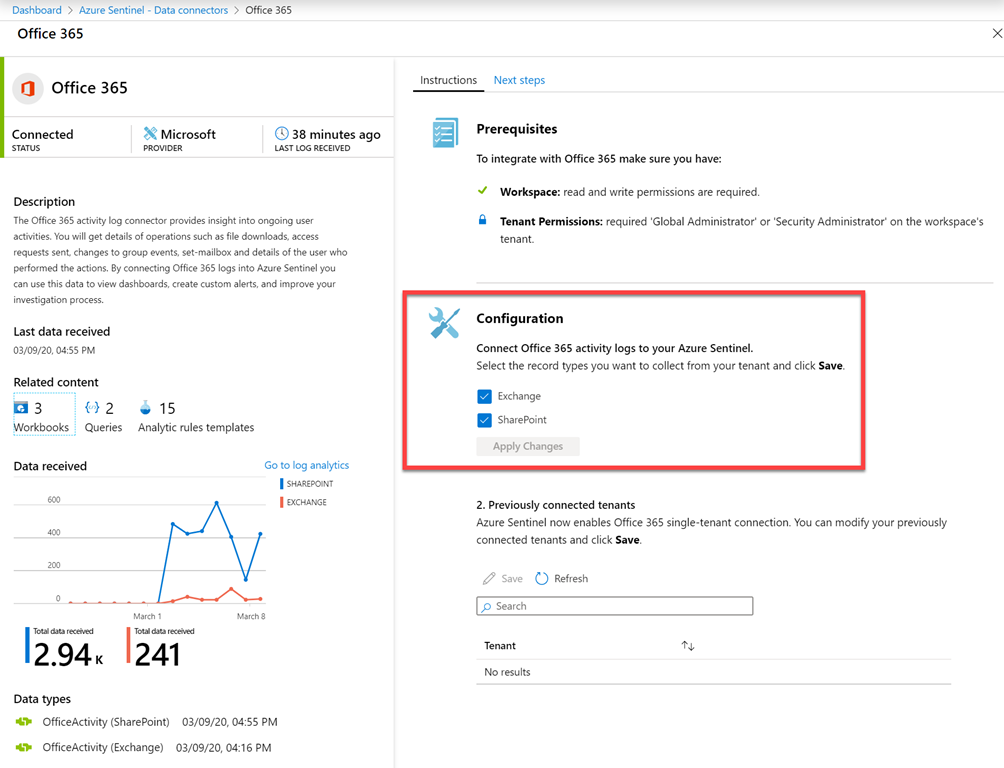Select the Instructions tab
1004x768 pixels.
pyautogui.click(x=448, y=80)
